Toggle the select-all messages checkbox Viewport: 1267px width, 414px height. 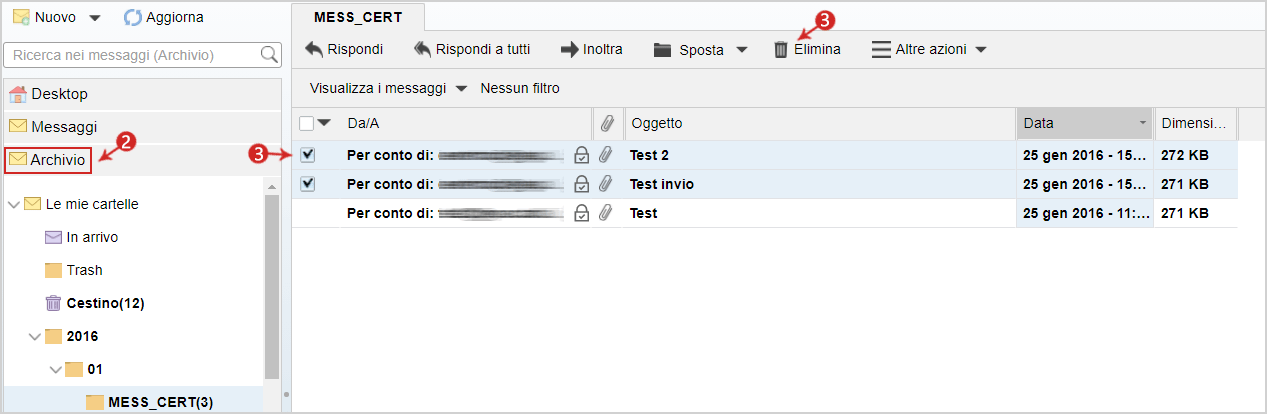[x=306, y=123]
